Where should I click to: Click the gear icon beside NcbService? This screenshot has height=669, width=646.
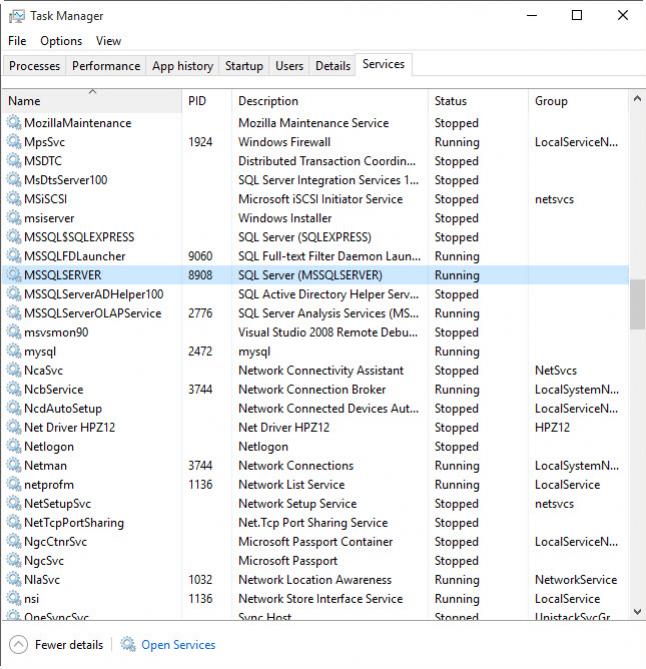pyautogui.click(x=14, y=389)
